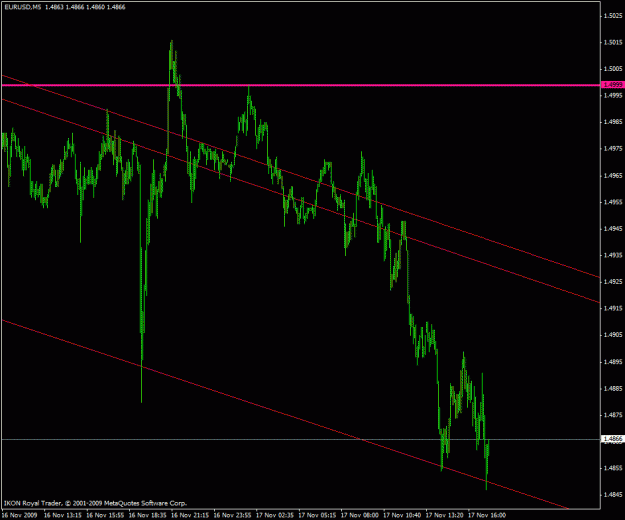
Task: Click the 1.4935 price scale label
Action: pyautogui.click(x=613, y=255)
